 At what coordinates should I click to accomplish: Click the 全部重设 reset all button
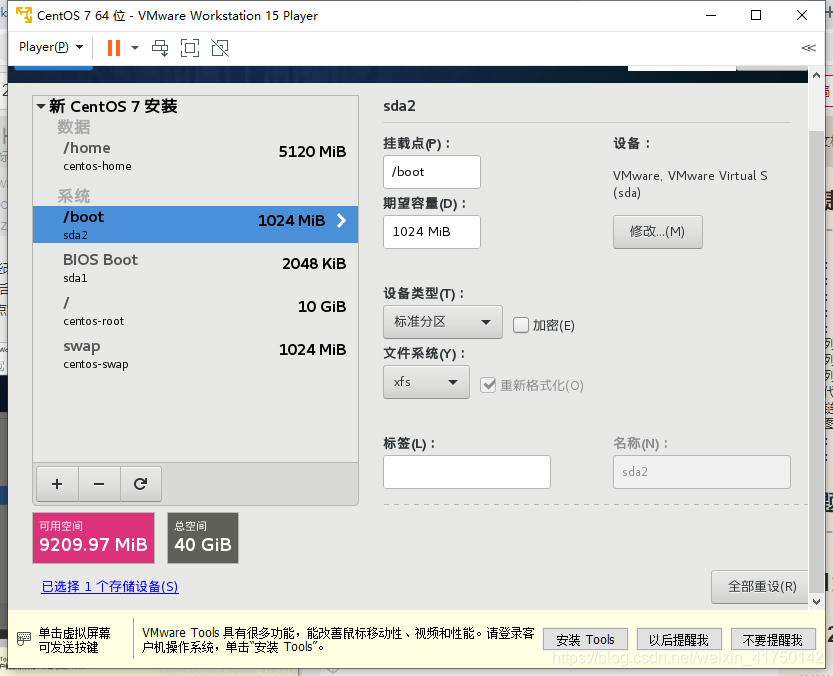[x=761, y=587]
